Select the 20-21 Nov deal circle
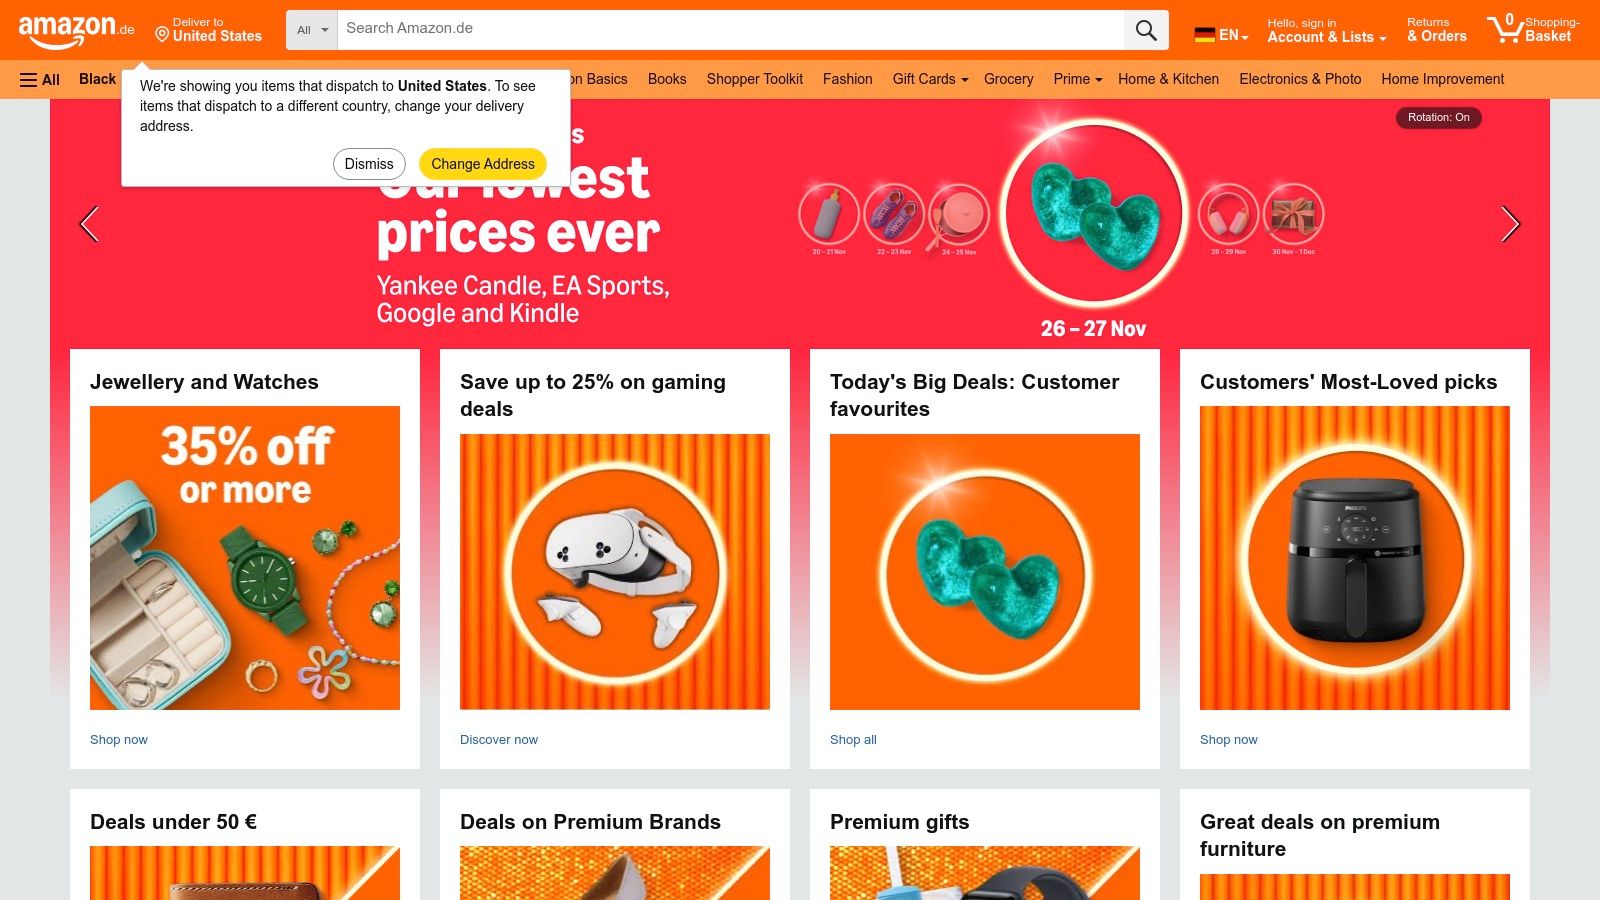Viewport: 1600px width, 900px height. point(829,214)
